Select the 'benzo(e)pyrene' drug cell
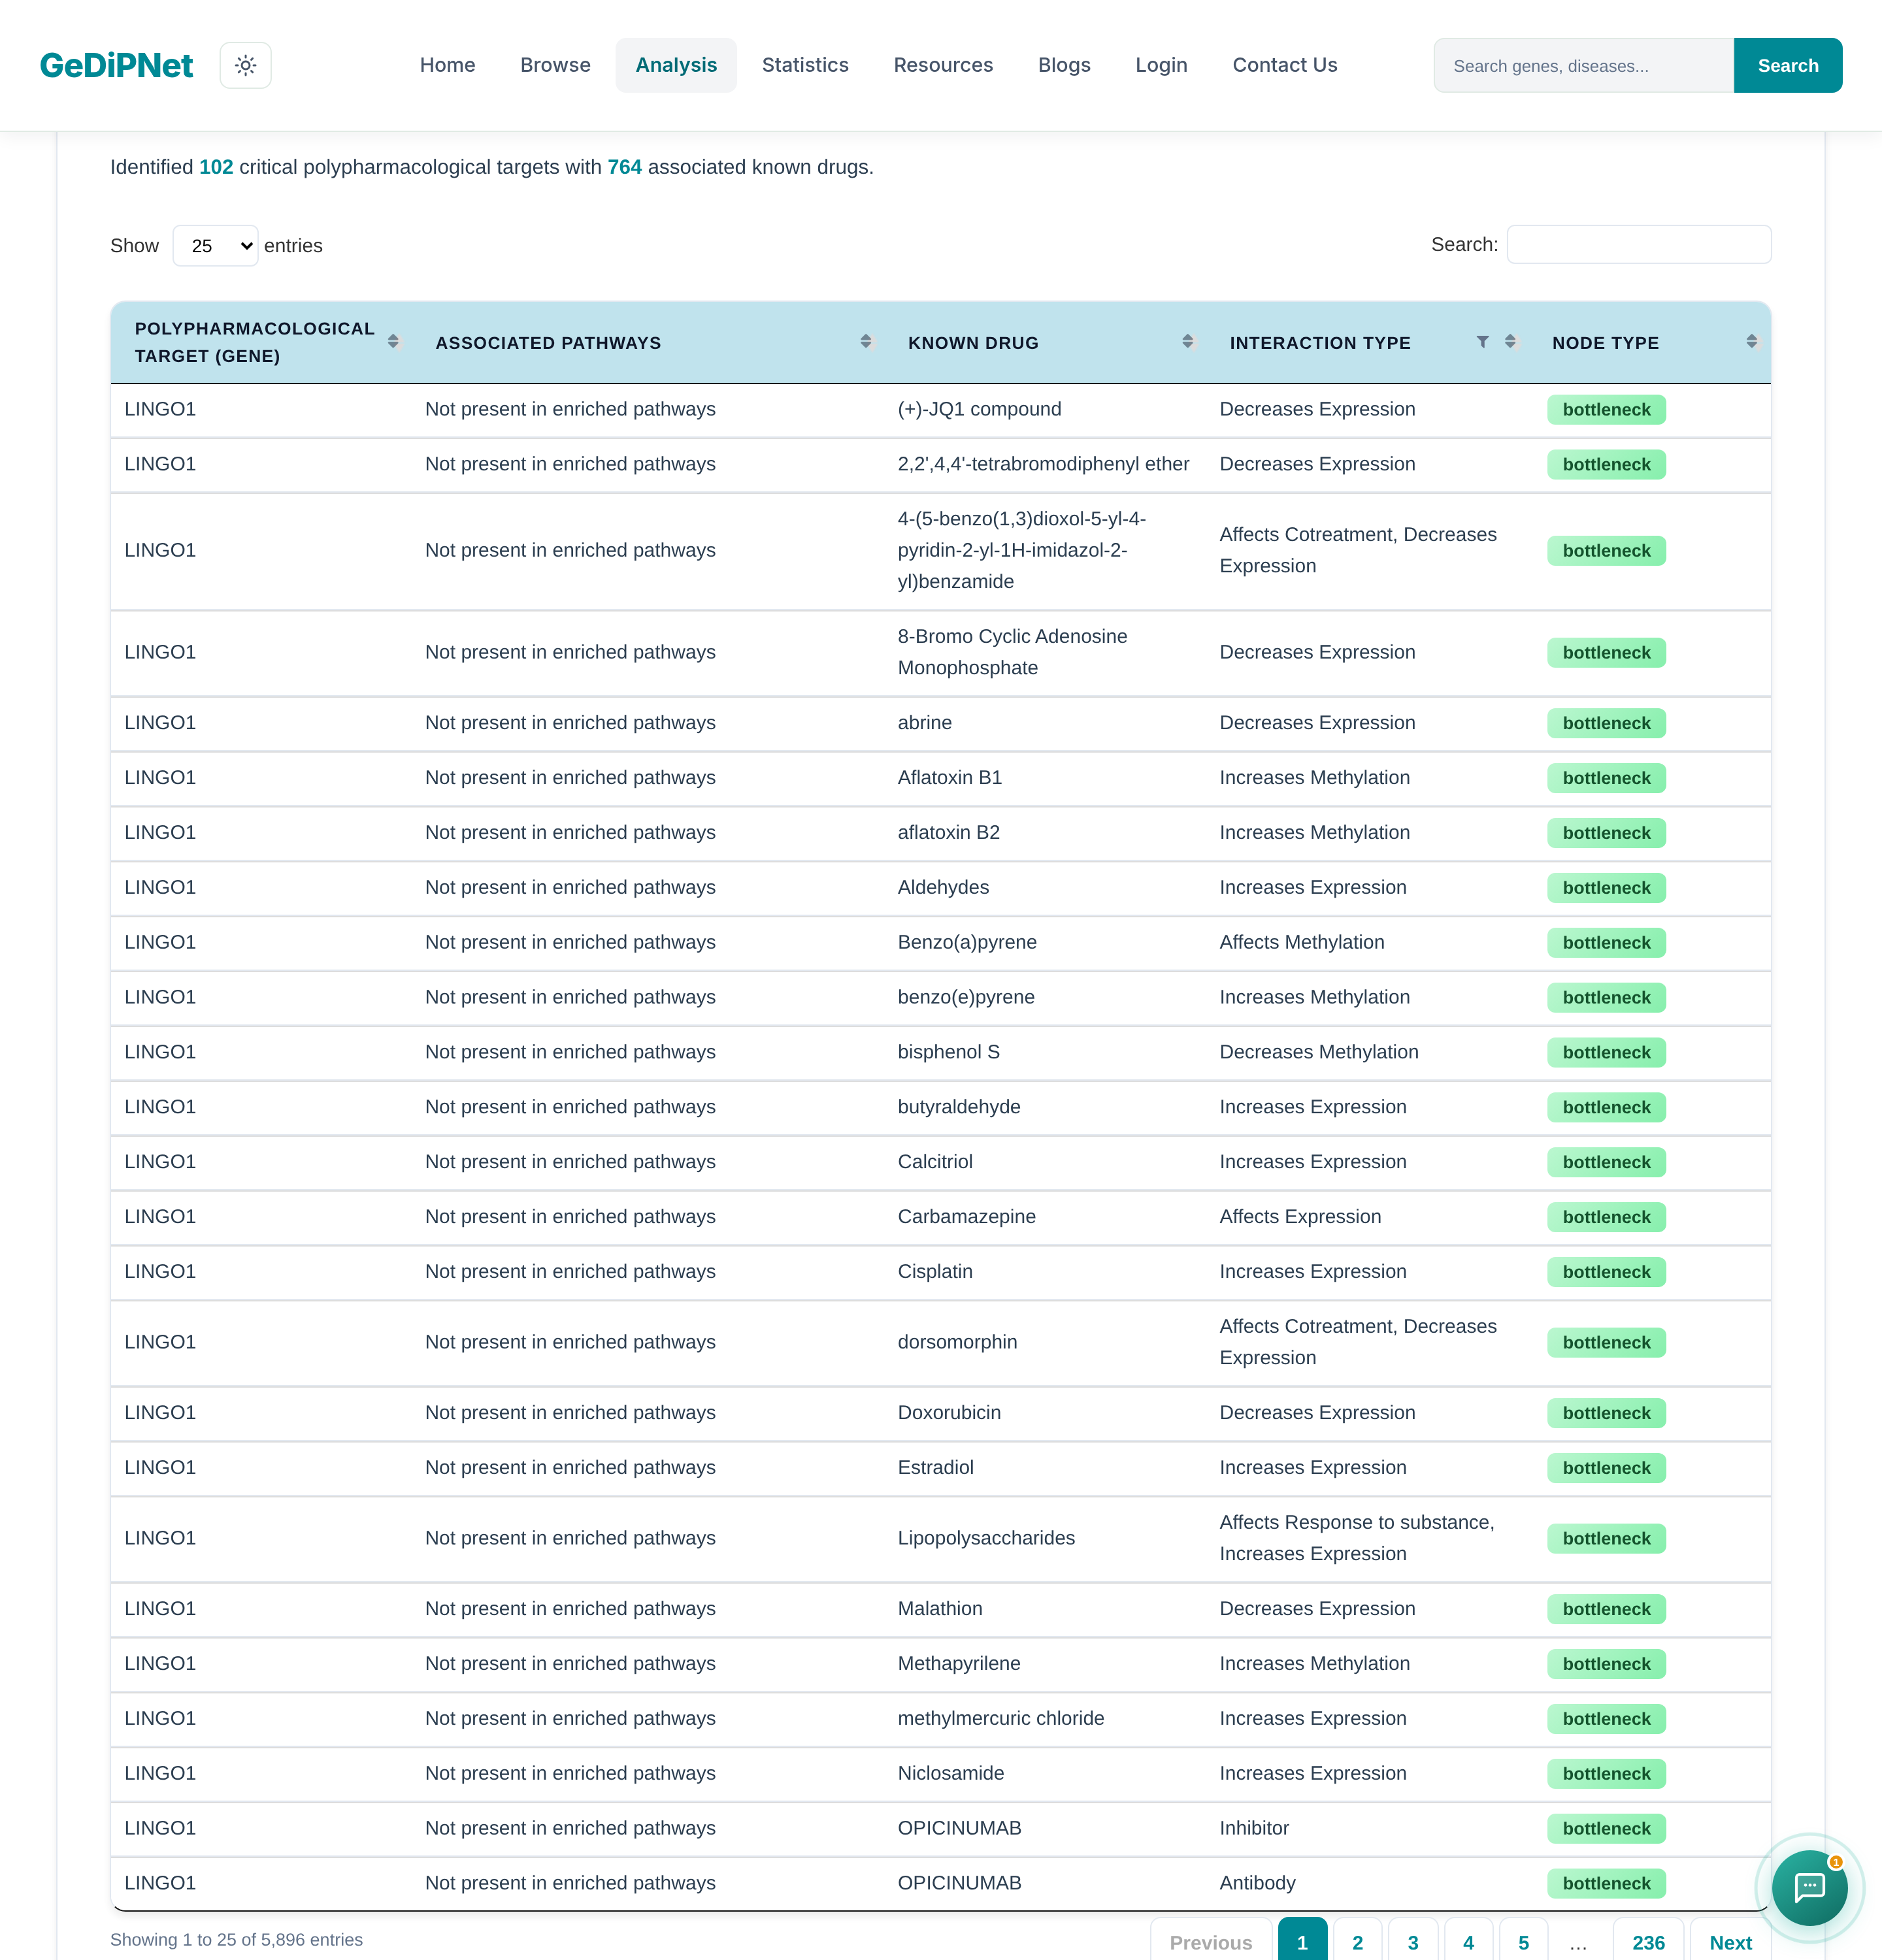Viewport: 1882px width, 1960px height. tap(966, 997)
